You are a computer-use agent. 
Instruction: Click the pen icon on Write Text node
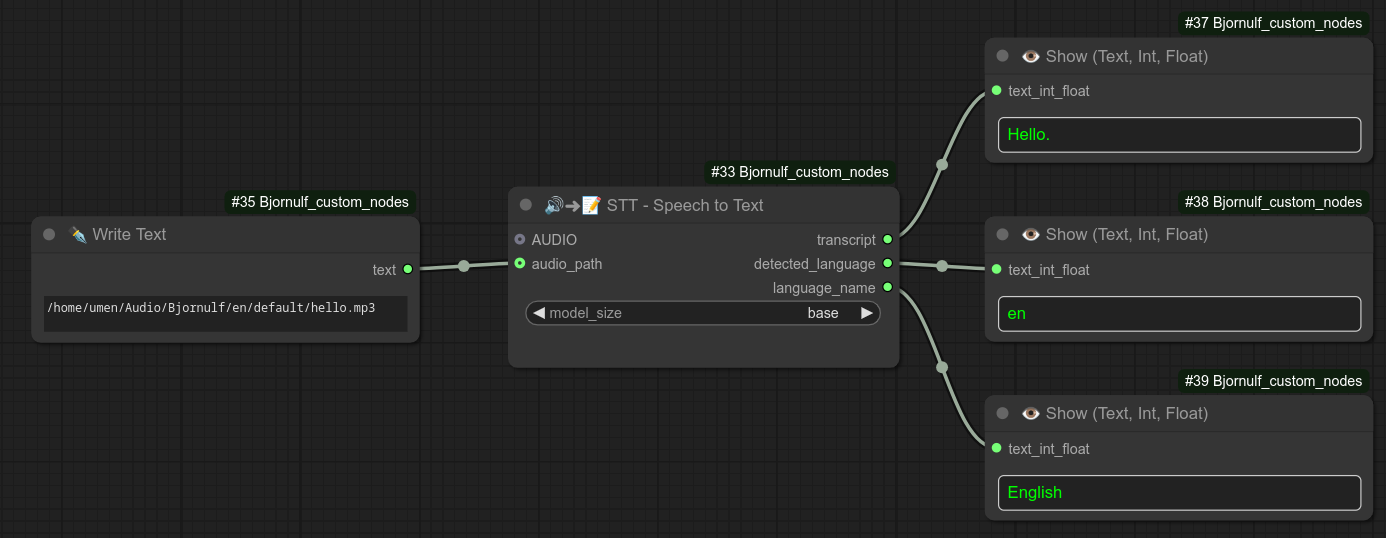point(78,234)
